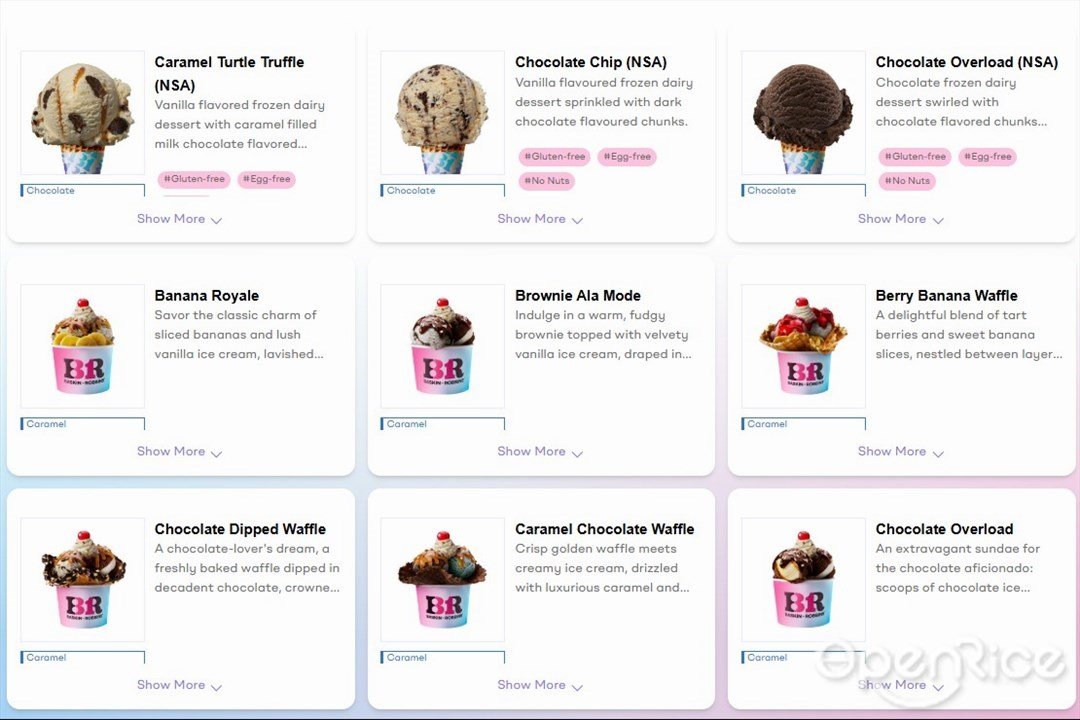The width and height of the screenshot is (1080, 720).
Task: Open the dark Chocolate Overload (NSA) cone image
Action: coord(803,112)
